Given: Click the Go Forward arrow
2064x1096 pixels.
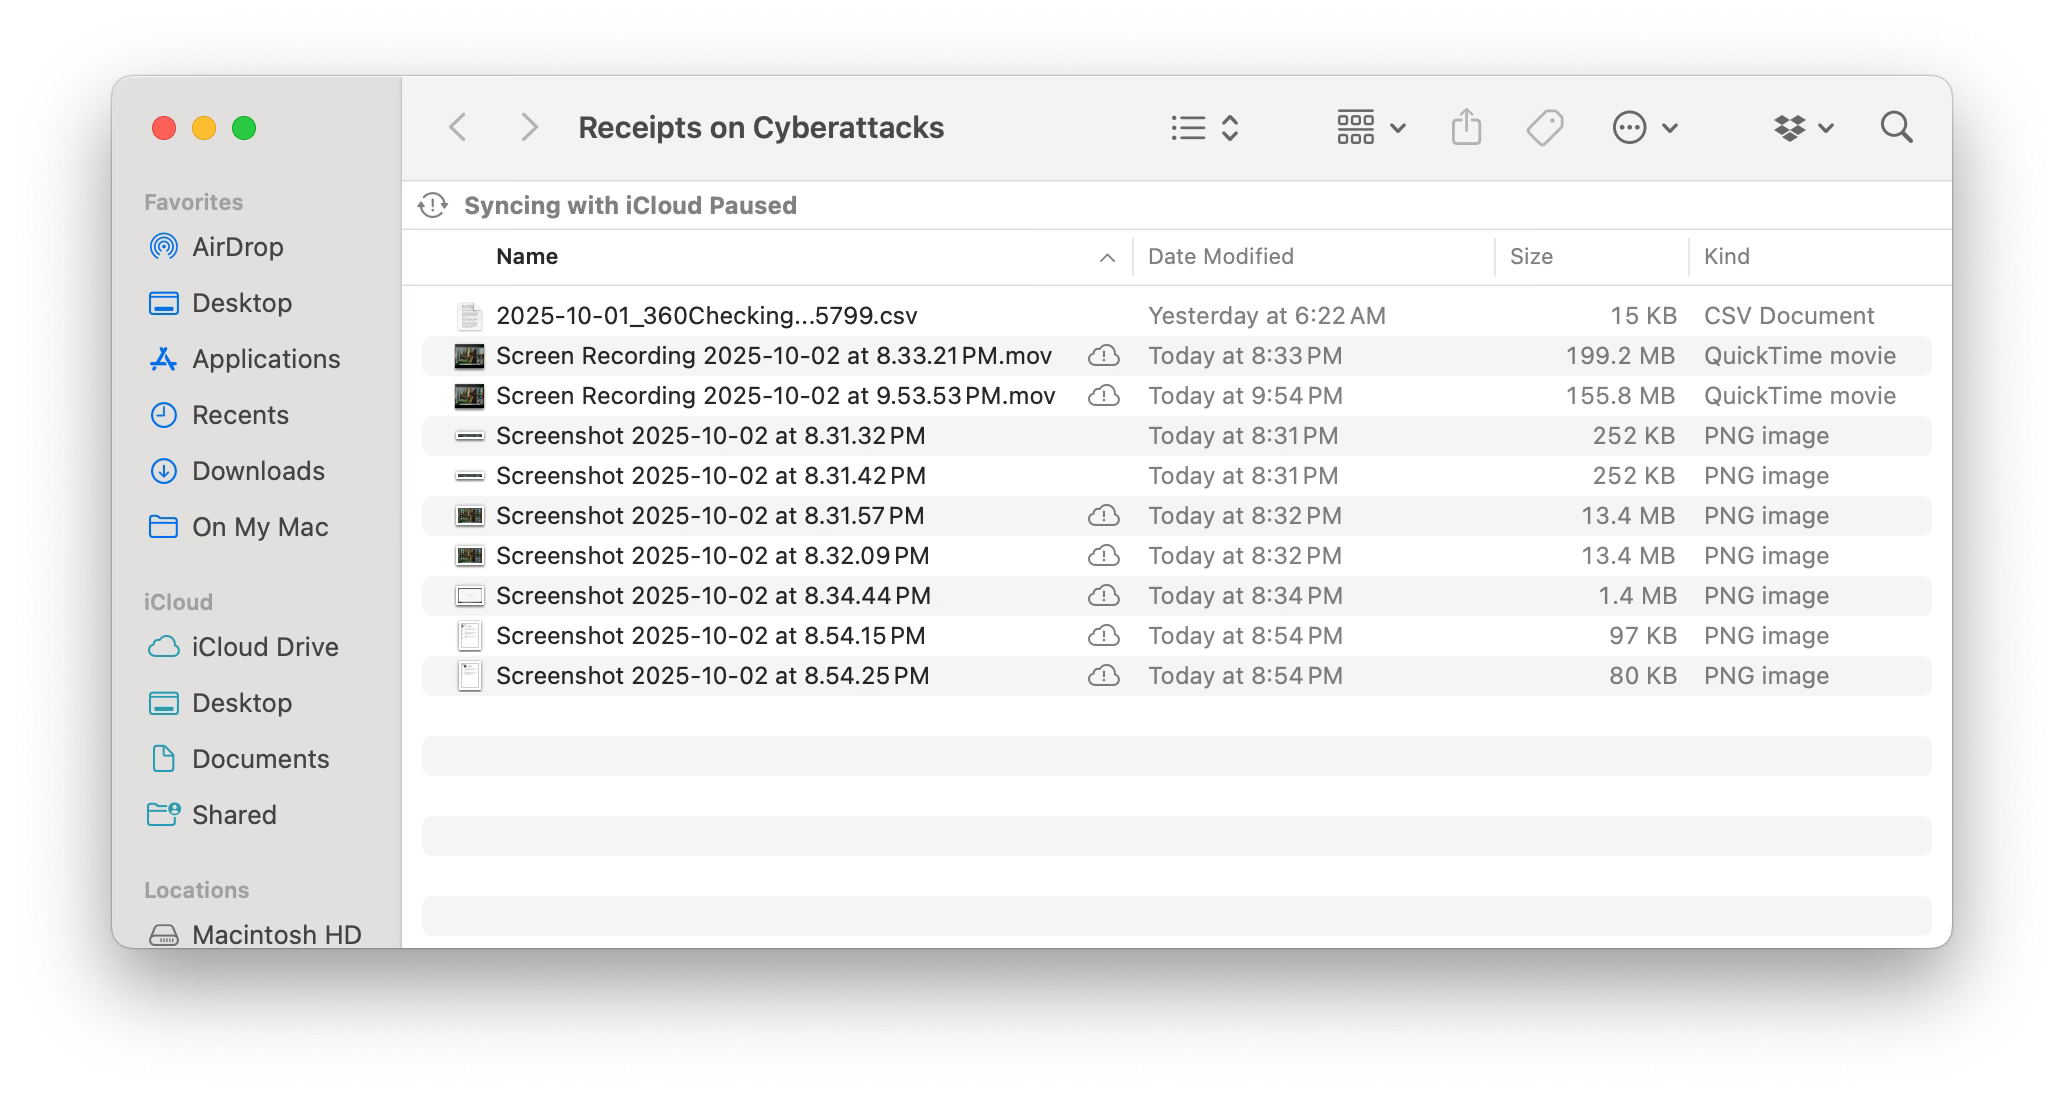Looking at the screenshot, I should tap(529, 128).
